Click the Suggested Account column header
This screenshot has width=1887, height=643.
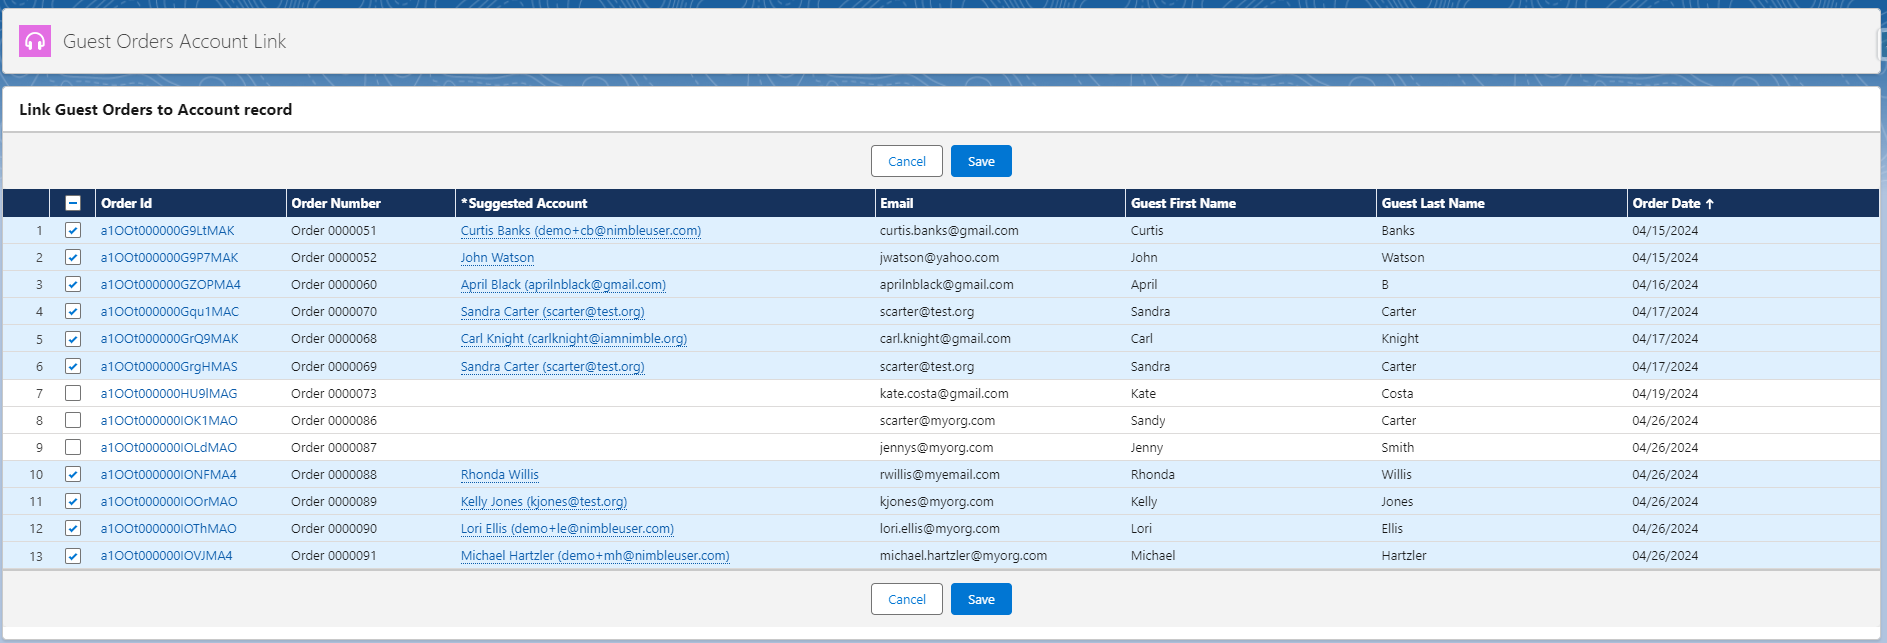click(x=524, y=203)
